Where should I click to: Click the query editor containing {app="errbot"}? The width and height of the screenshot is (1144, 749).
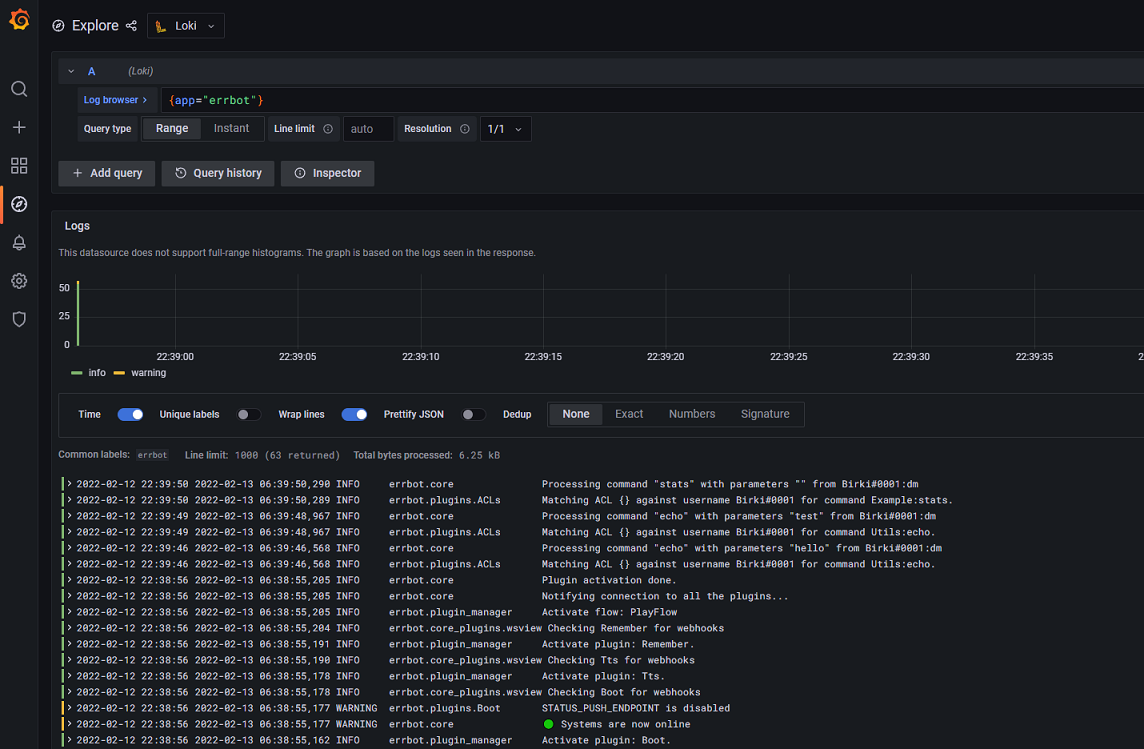pyautogui.click(x=652, y=100)
